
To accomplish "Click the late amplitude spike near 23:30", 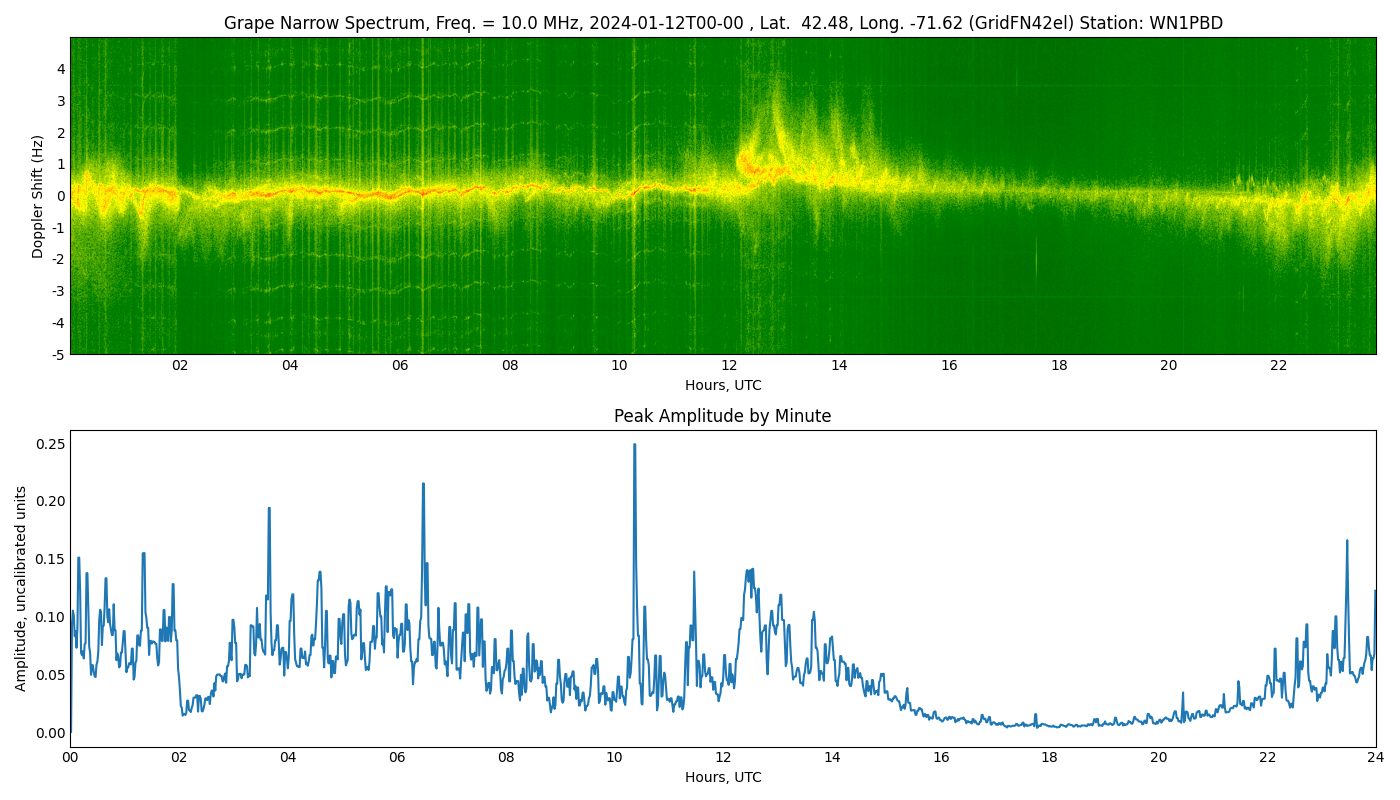I will pyautogui.click(x=1346, y=543).
